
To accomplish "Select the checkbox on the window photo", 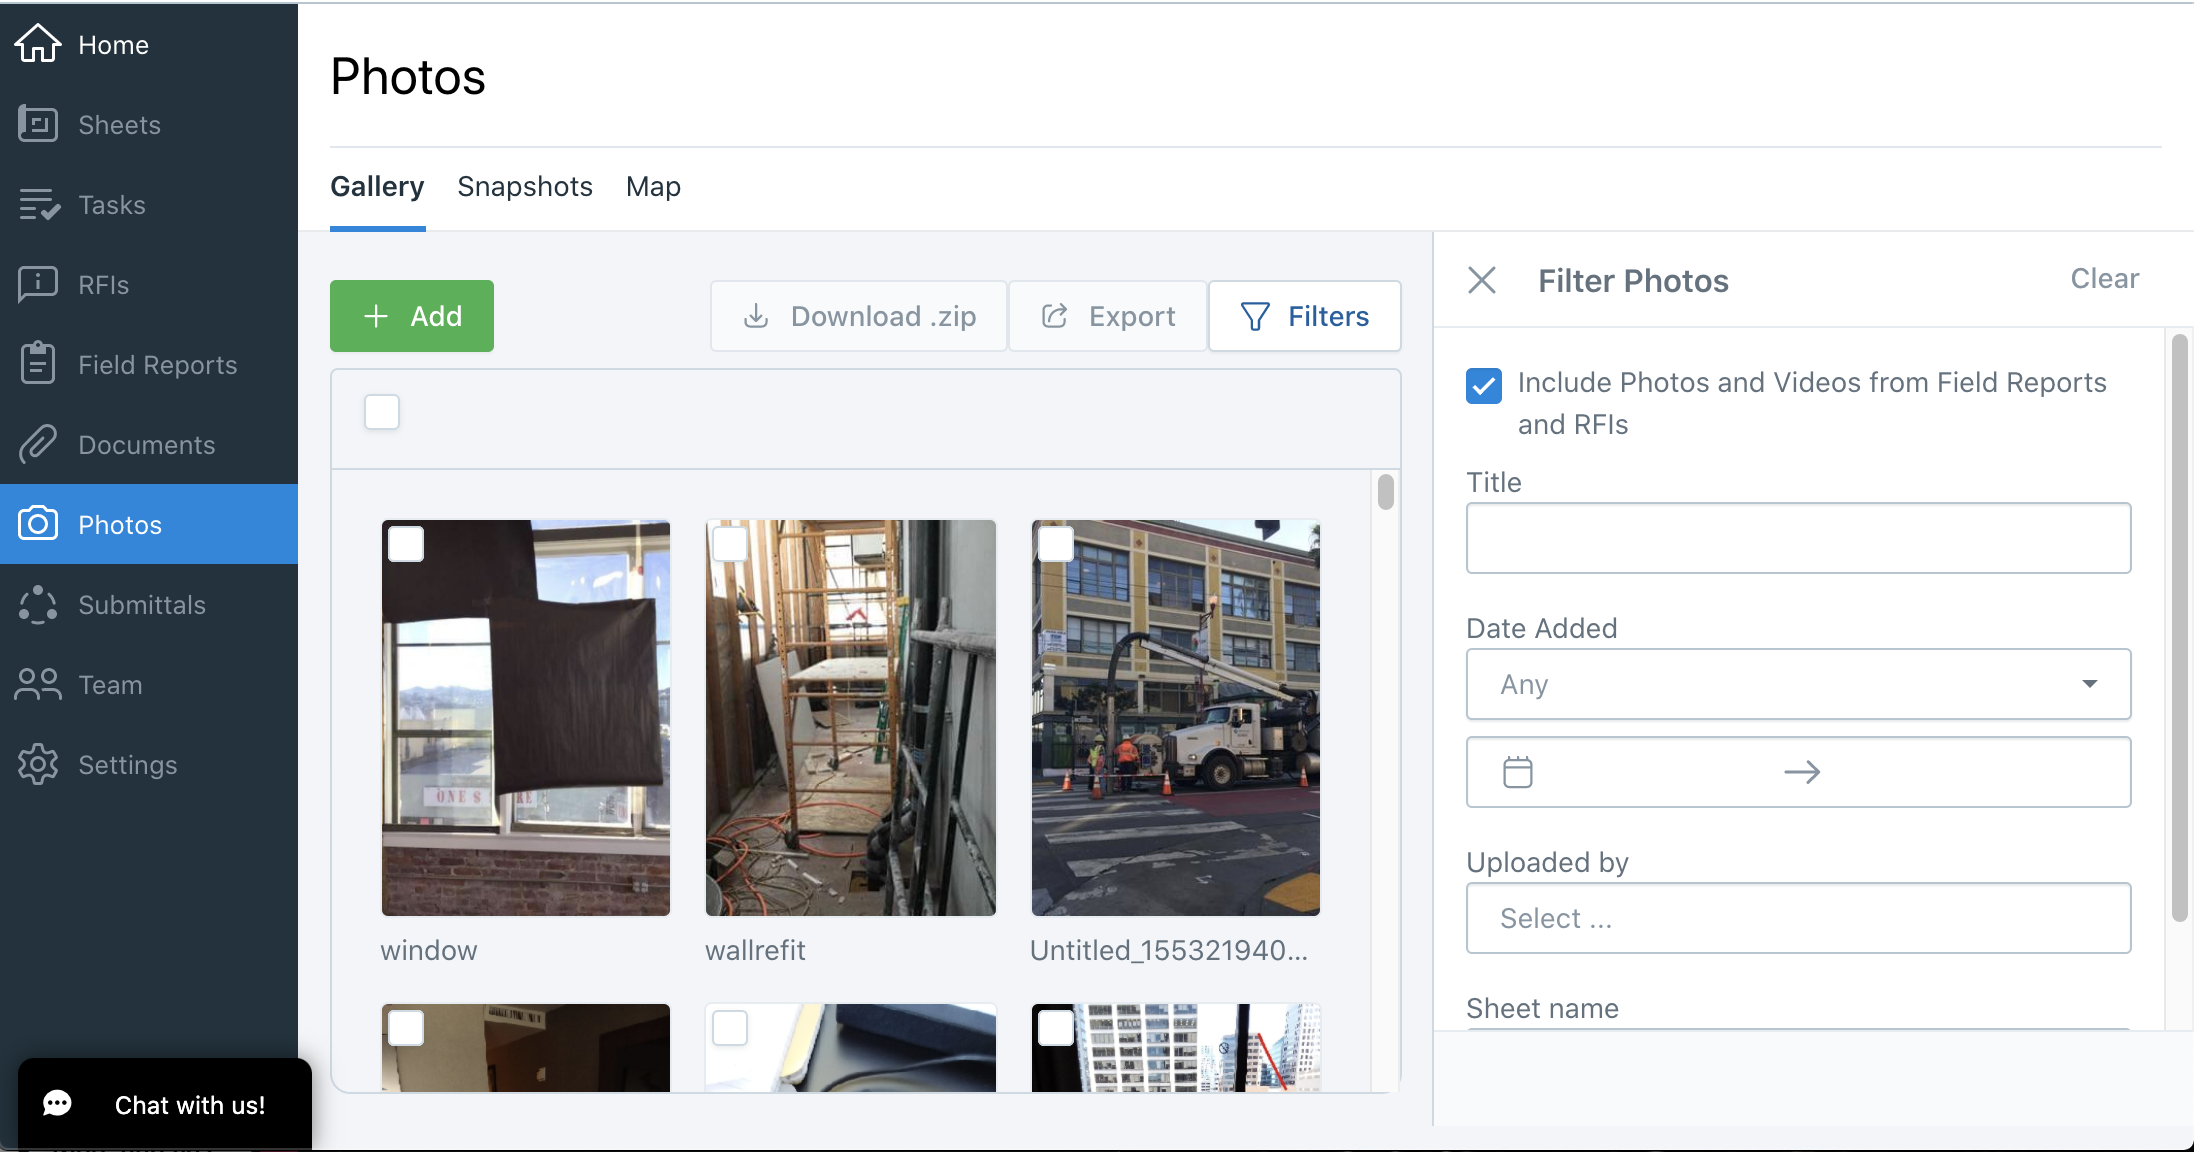I will click(x=406, y=543).
